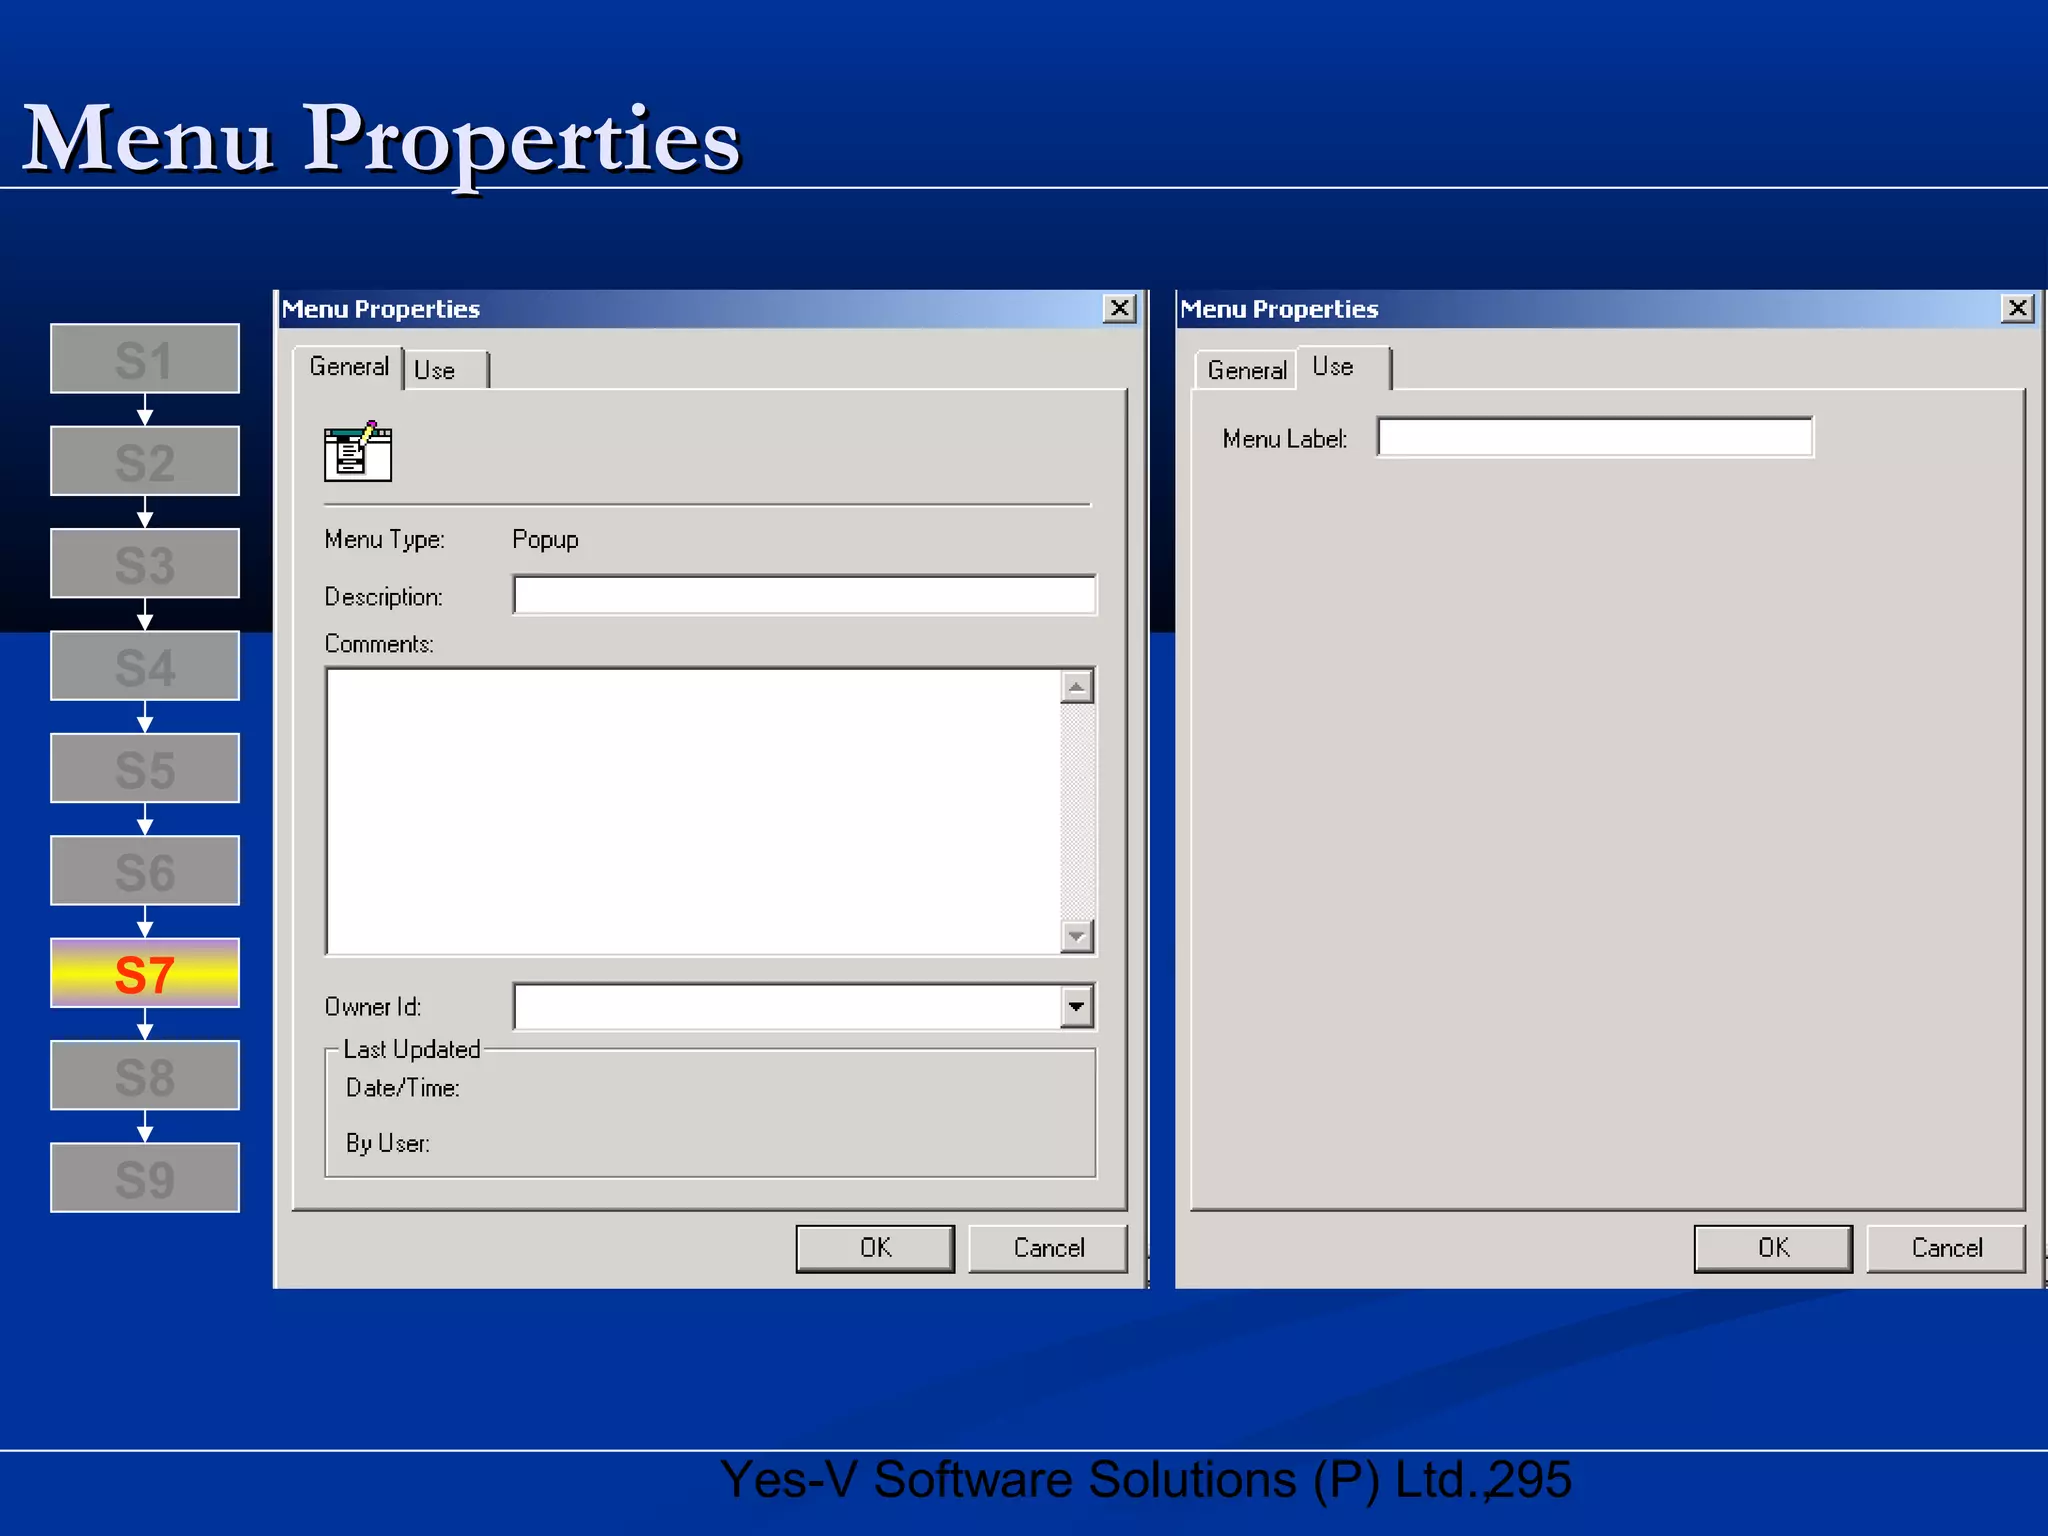Screen dimensions: 2048x1536
Task: Select the Use tab in right dialog
Action: pos(1342,367)
